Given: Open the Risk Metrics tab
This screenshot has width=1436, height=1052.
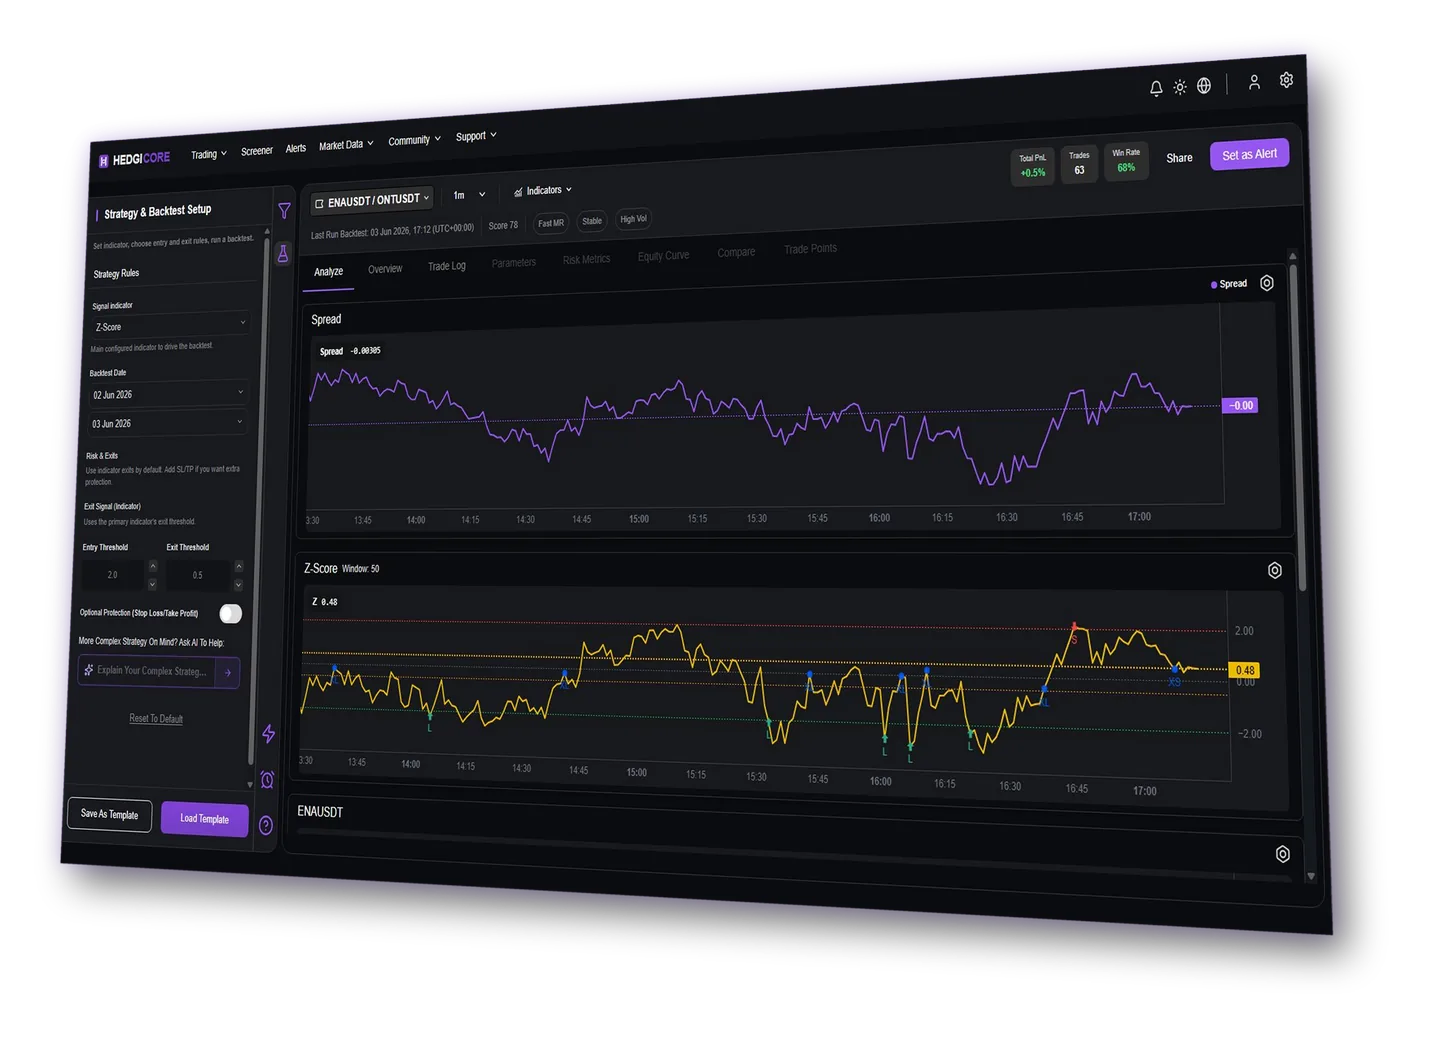Looking at the screenshot, I should pyautogui.click(x=586, y=260).
